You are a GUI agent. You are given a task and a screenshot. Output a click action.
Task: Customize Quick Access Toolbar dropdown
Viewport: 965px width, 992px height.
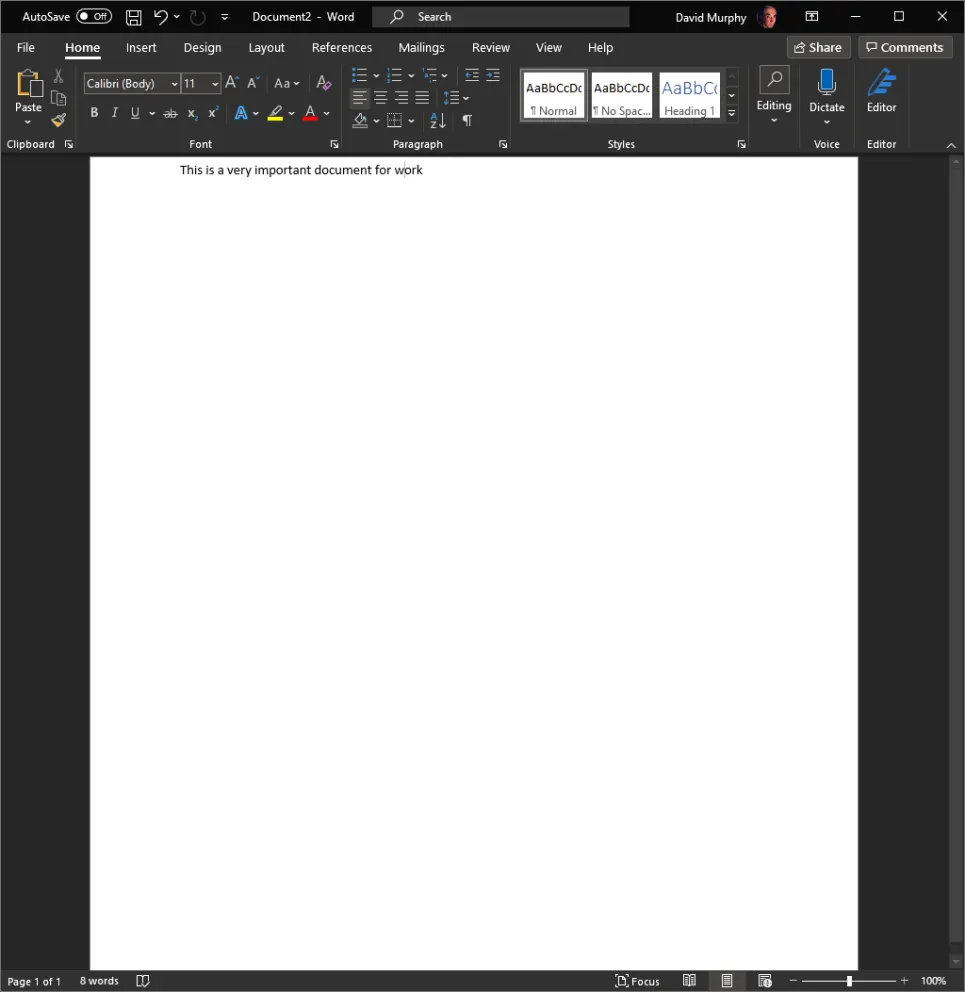click(224, 17)
